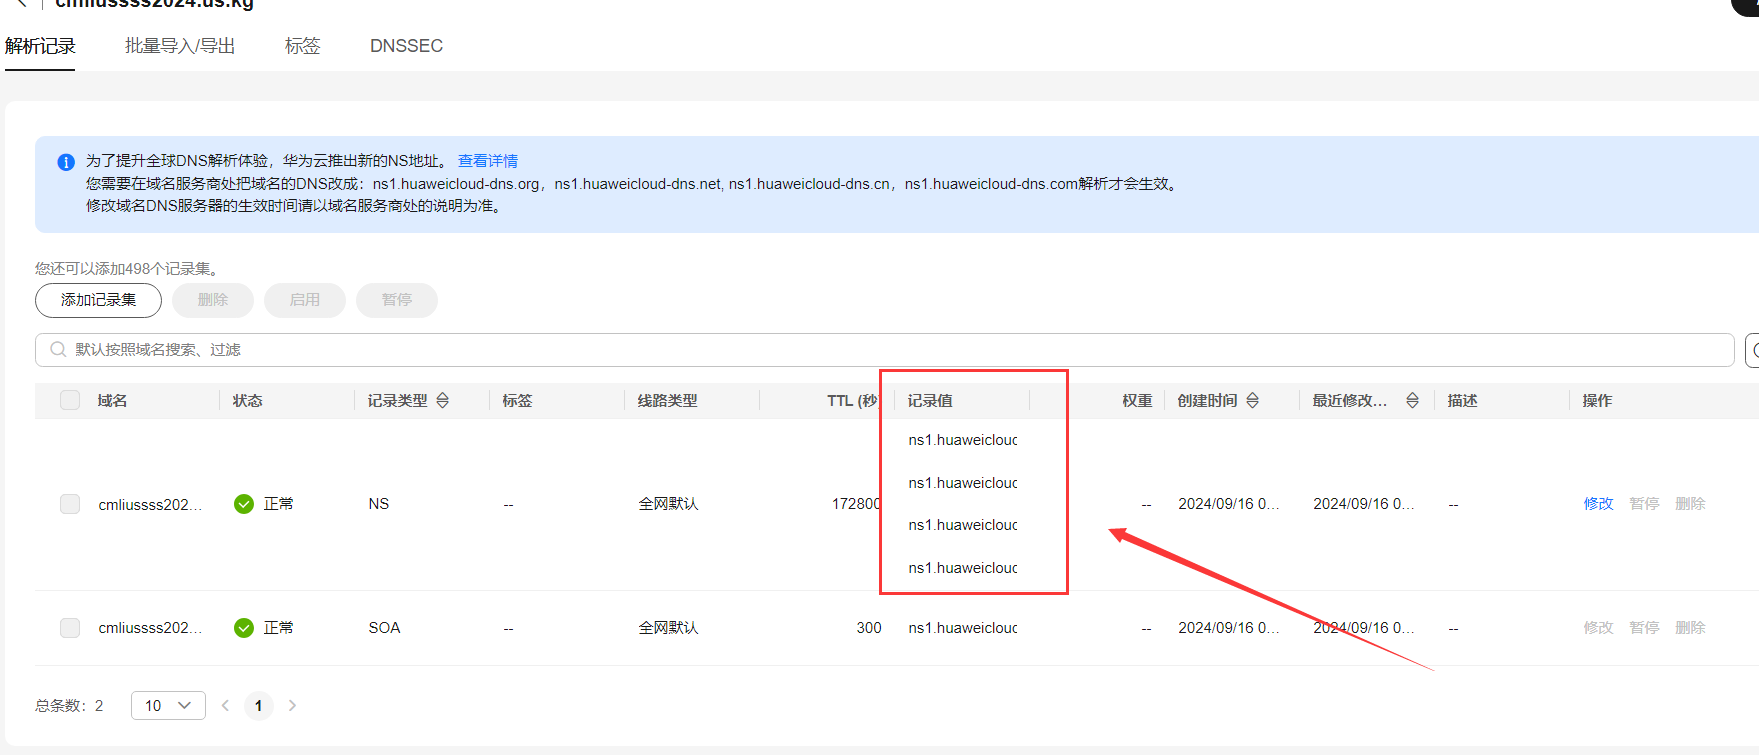Open the page size dropdown showing 10
1759x755 pixels.
click(168, 705)
